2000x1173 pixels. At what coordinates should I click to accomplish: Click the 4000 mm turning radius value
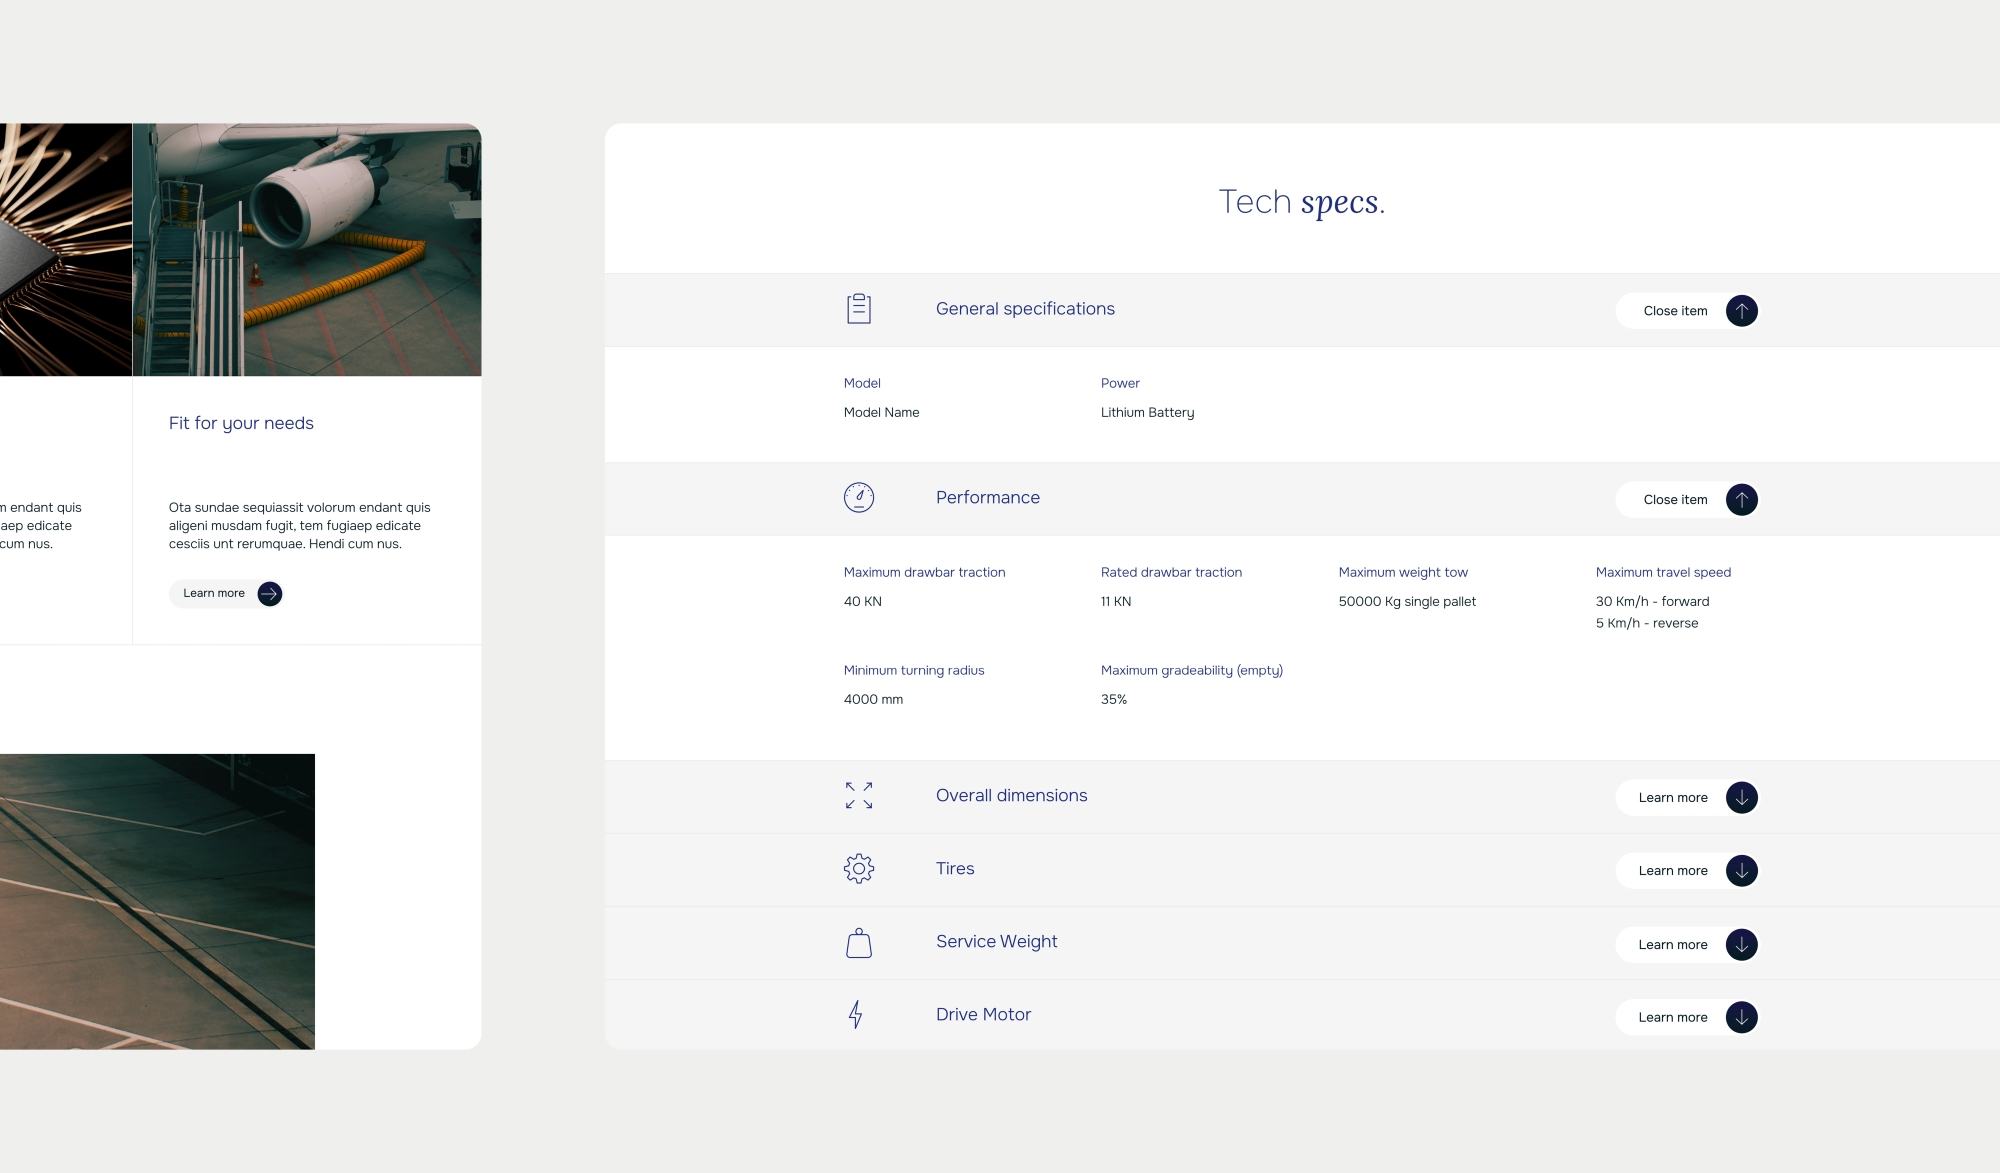[873, 699]
